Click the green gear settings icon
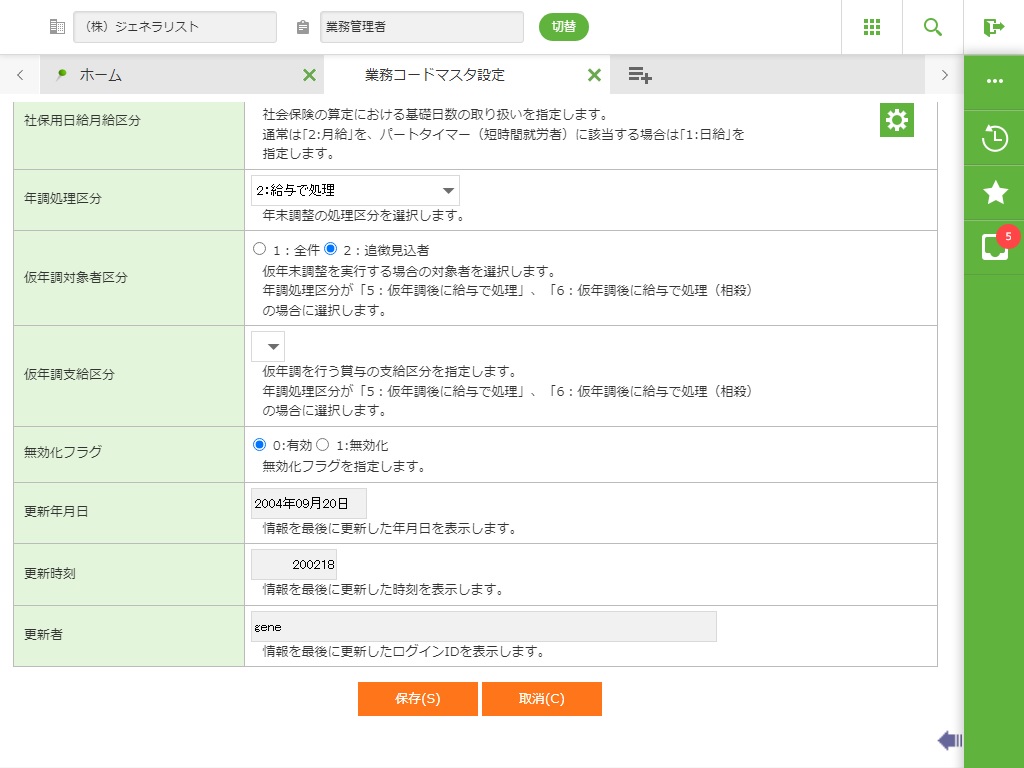The height and width of the screenshot is (768, 1024). click(897, 121)
